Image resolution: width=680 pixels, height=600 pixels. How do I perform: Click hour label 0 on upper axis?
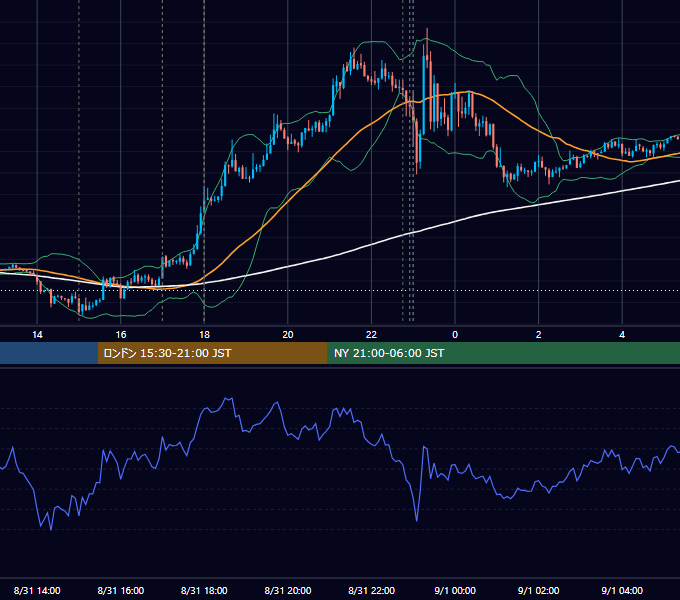(x=455, y=335)
